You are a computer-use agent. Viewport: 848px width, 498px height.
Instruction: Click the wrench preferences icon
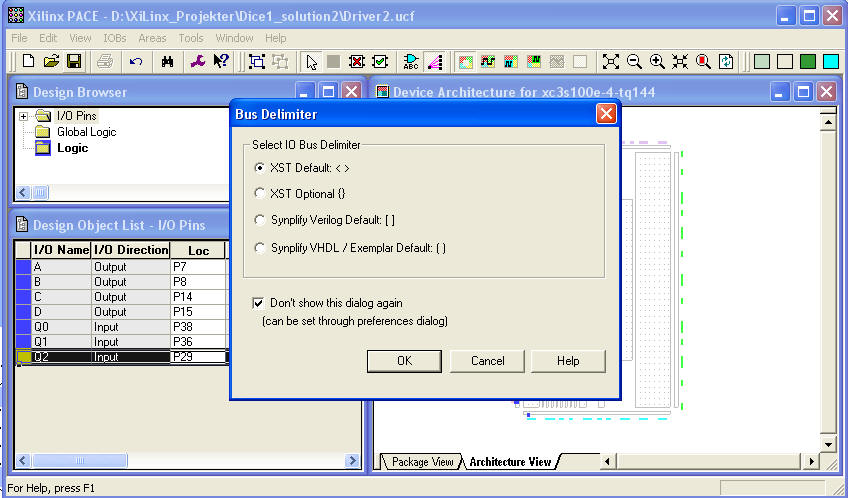[198, 61]
